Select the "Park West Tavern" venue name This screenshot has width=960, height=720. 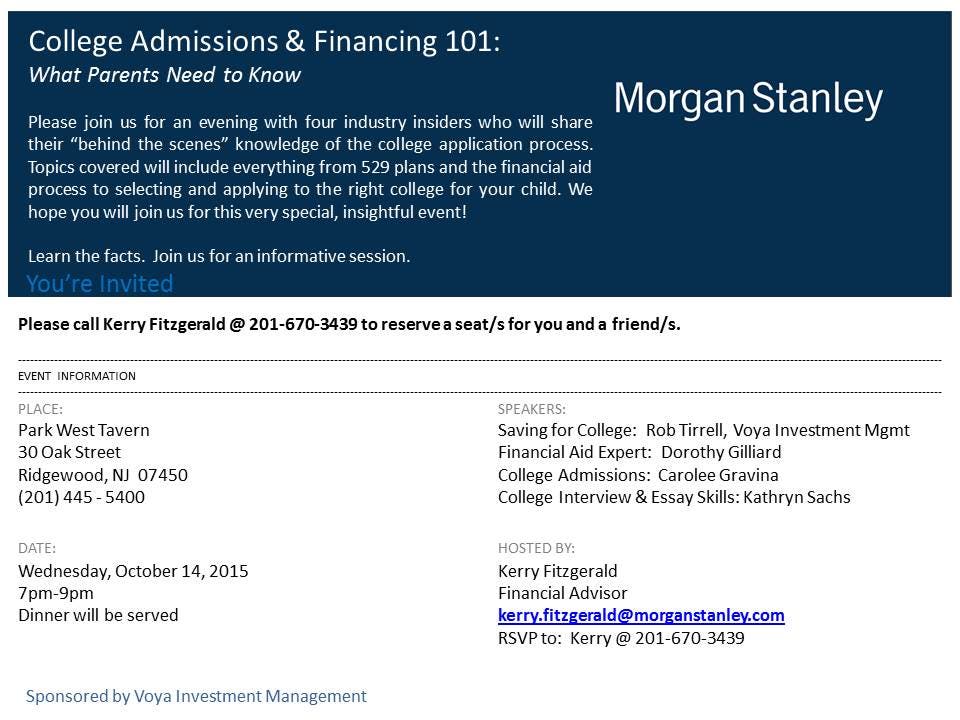(84, 430)
